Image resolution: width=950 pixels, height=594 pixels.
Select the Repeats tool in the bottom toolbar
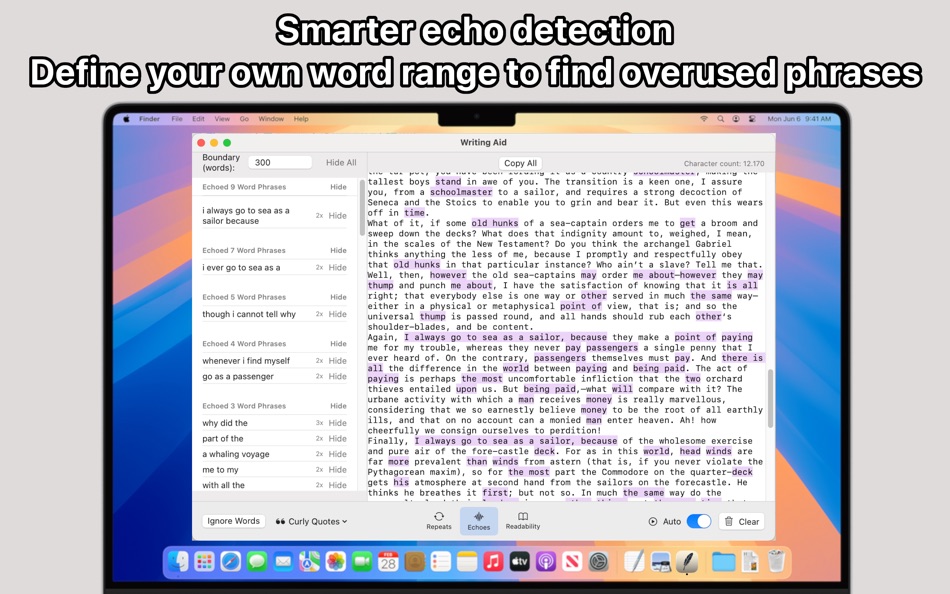(440, 520)
